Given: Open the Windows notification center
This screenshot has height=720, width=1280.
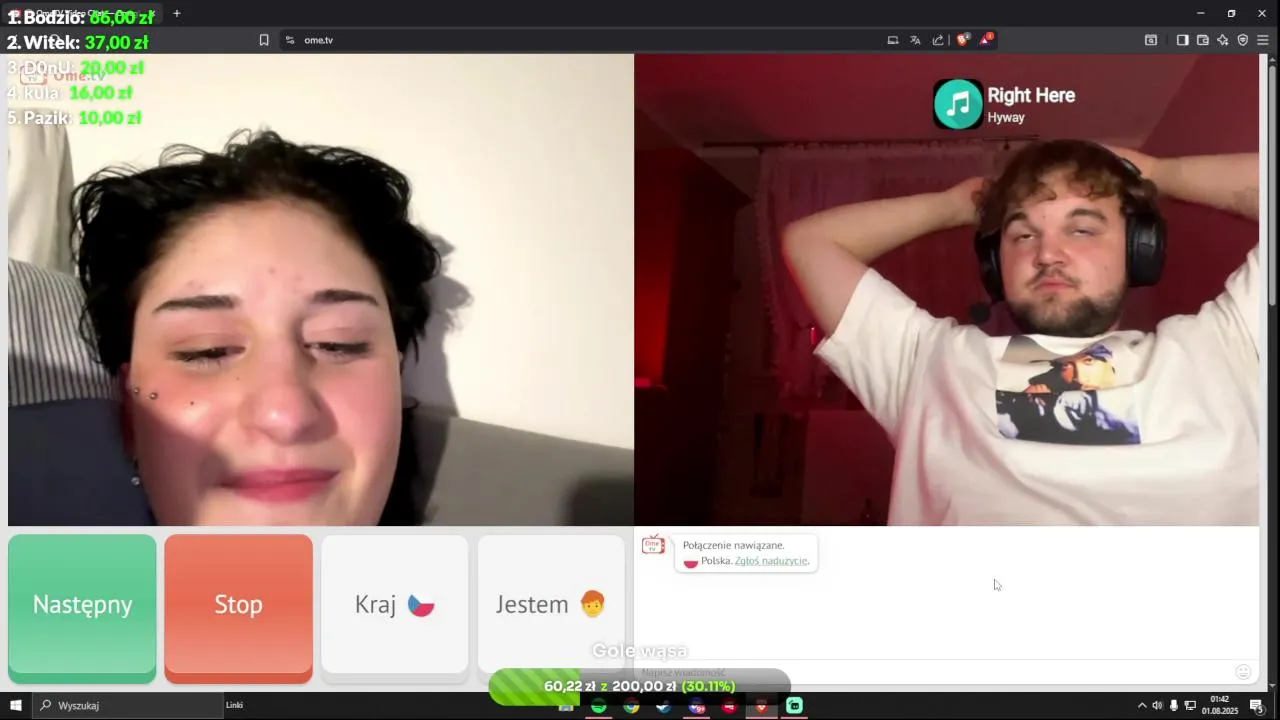Looking at the screenshot, I should 1257,706.
